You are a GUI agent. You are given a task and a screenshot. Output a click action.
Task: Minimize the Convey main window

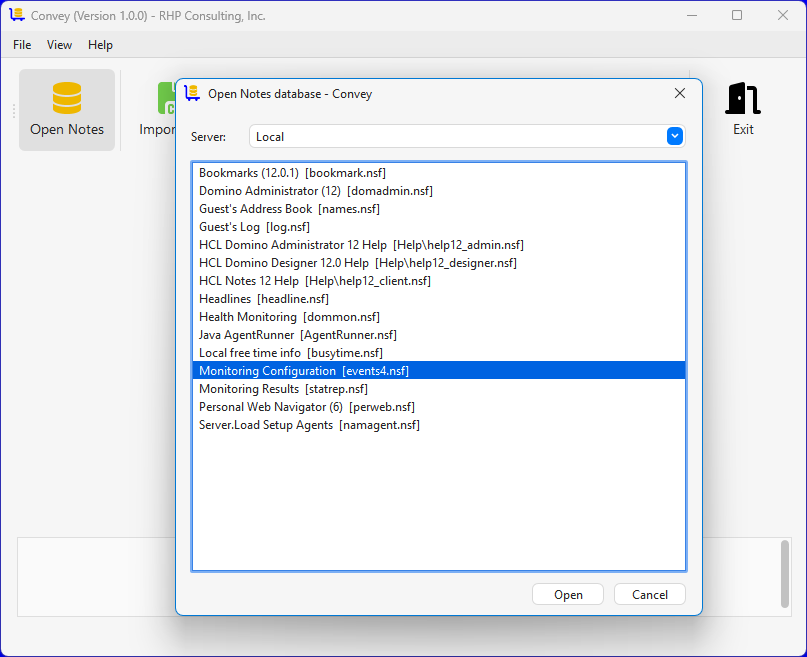(x=692, y=15)
